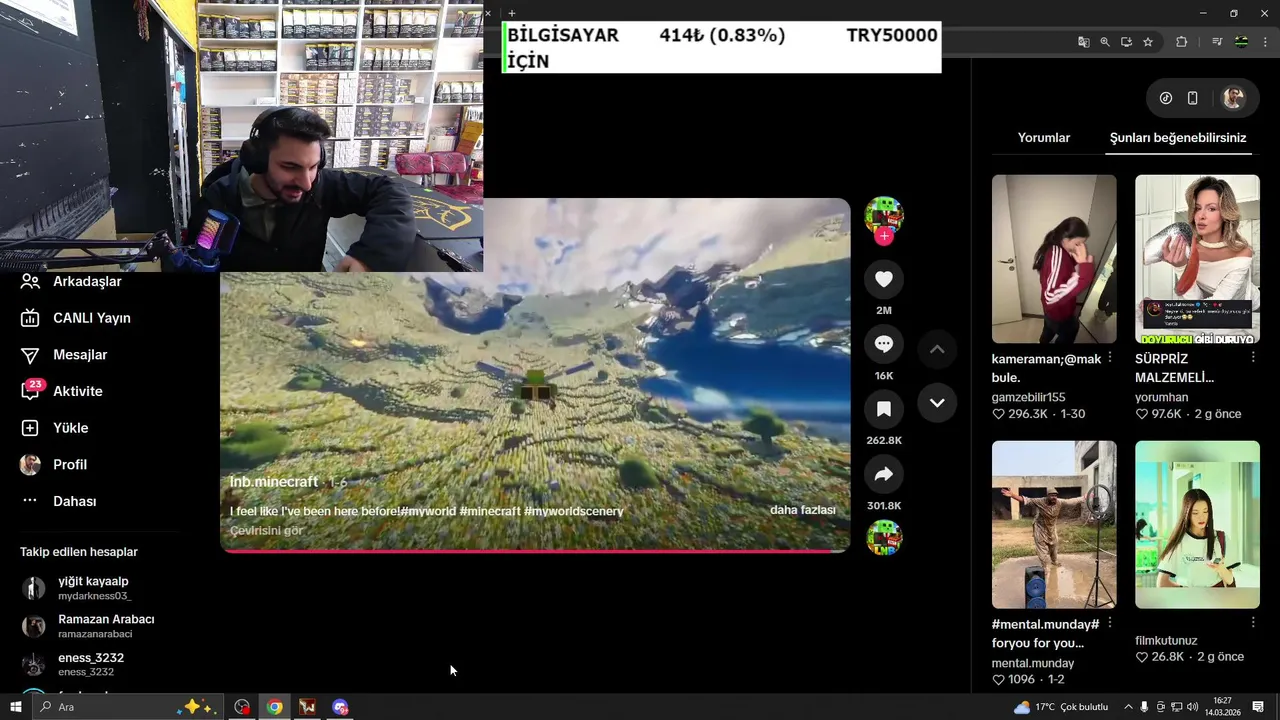Open the lnb.minecraft username link

tap(274, 482)
